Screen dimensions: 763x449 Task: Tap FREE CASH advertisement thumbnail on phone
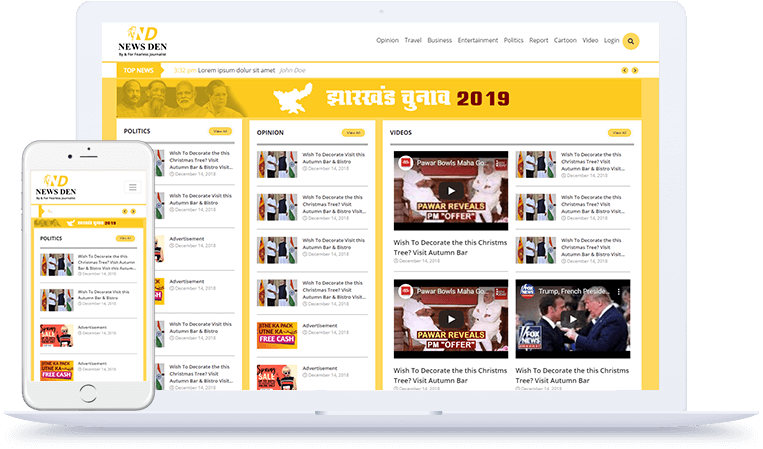[x=57, y=371]
